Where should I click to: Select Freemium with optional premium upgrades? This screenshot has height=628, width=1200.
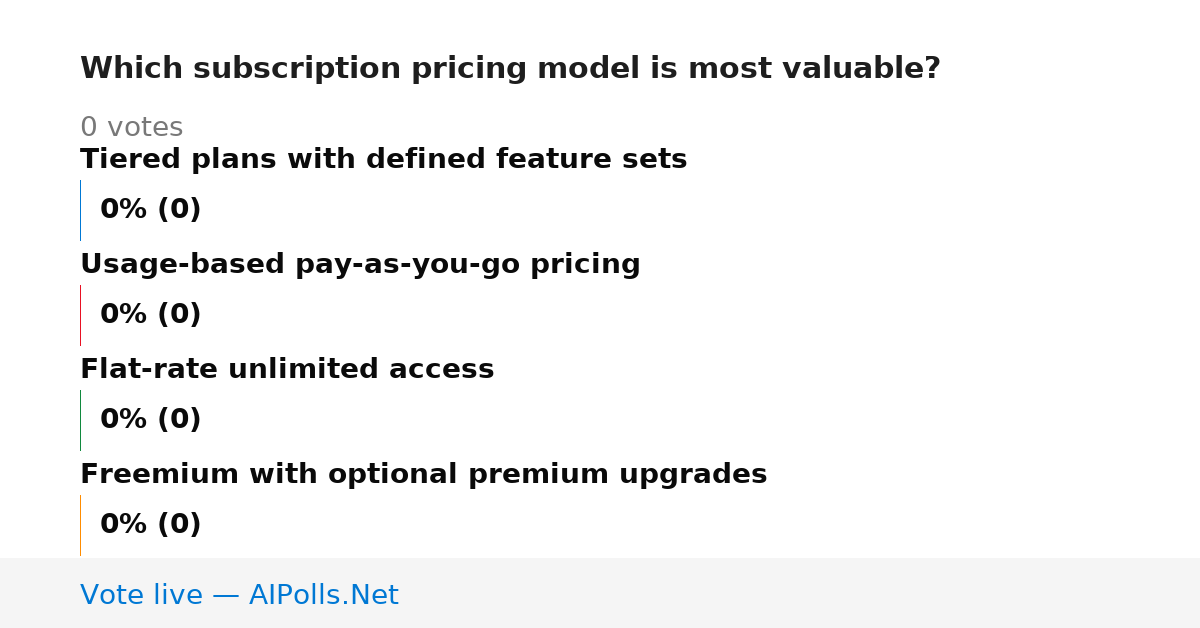click(423, 475)
